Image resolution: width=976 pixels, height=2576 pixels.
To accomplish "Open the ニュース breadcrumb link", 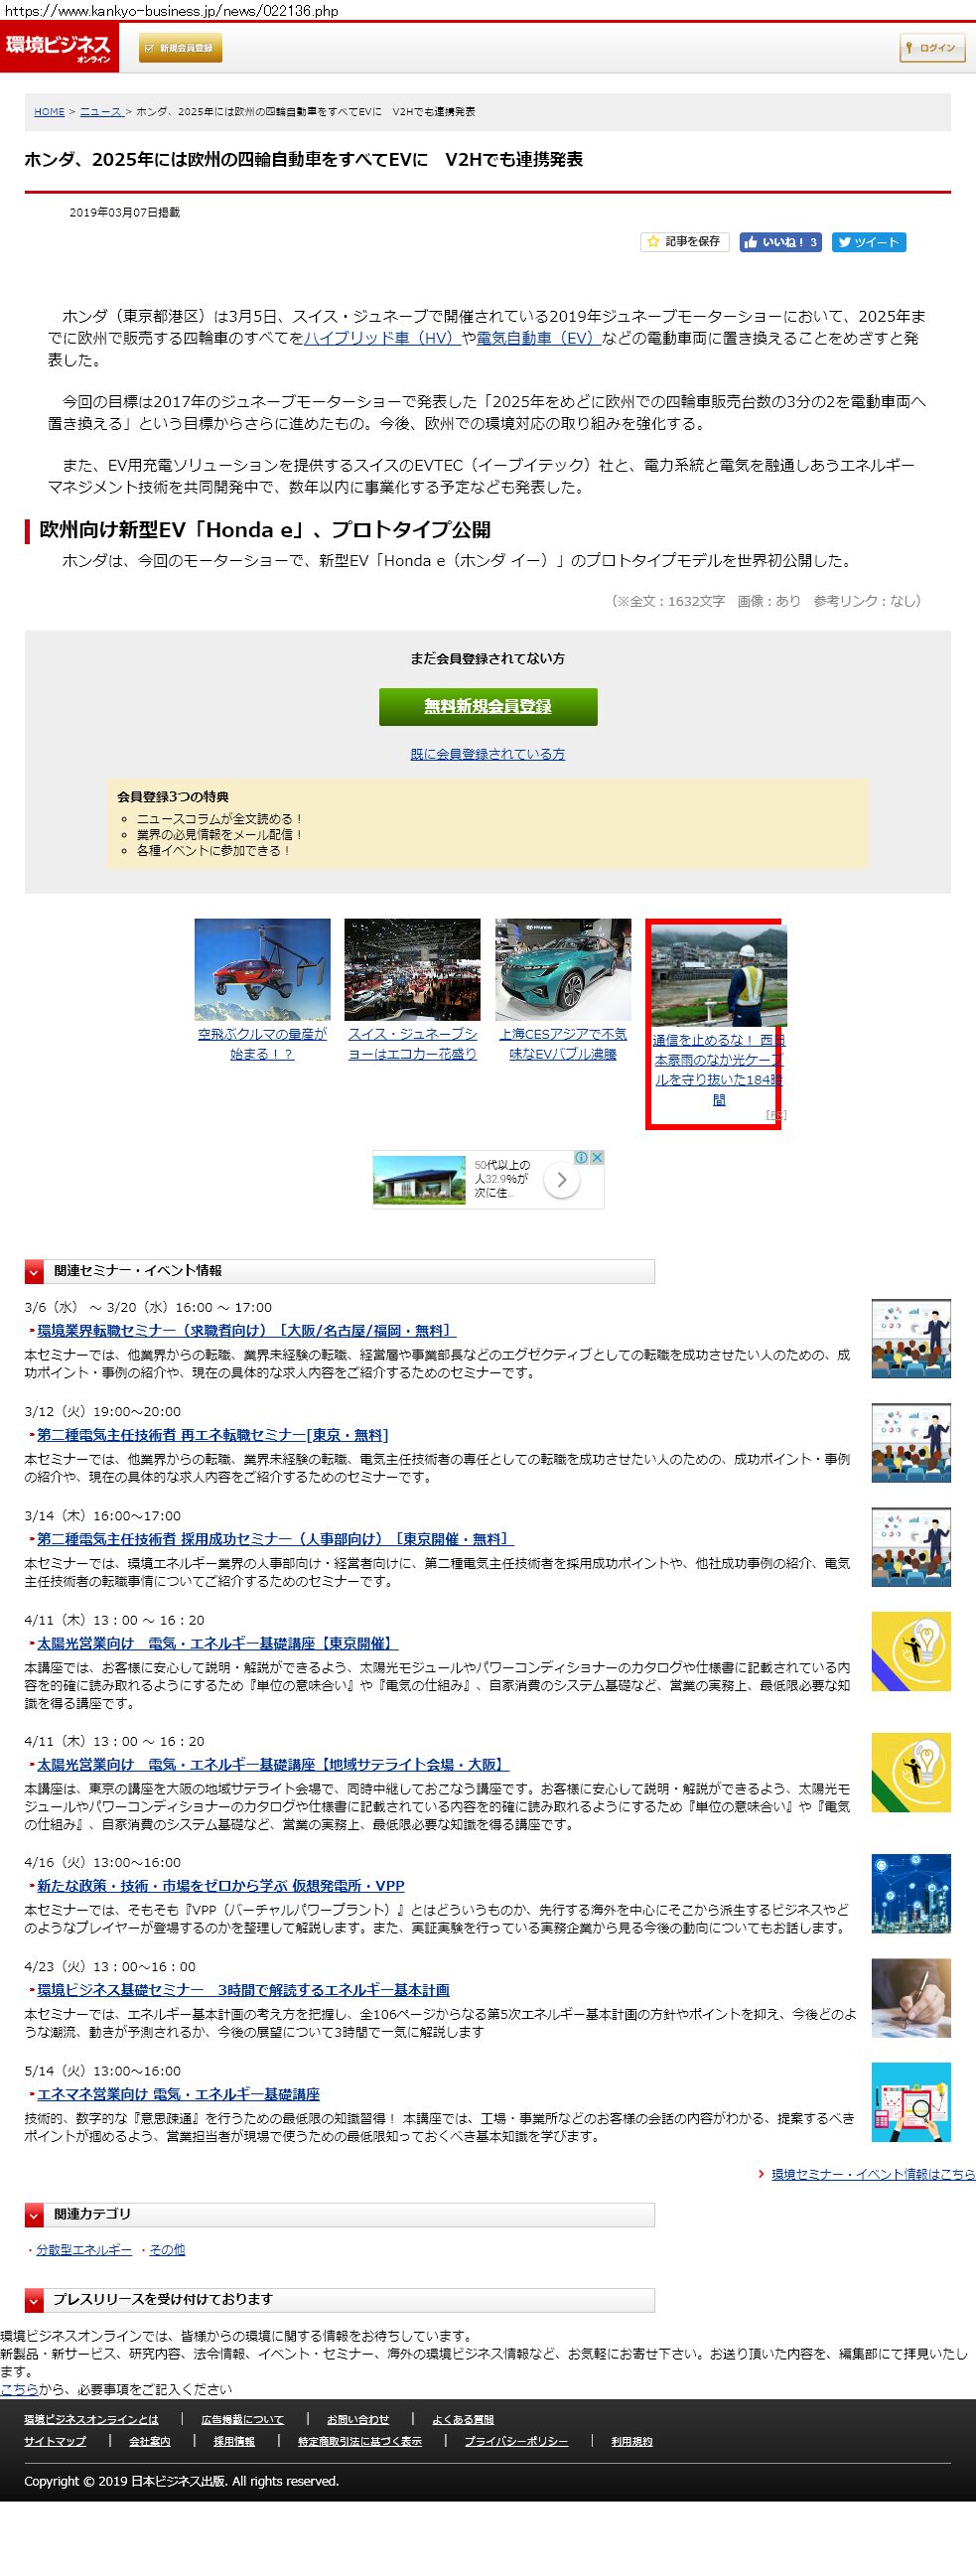I will tap(101, 112).
